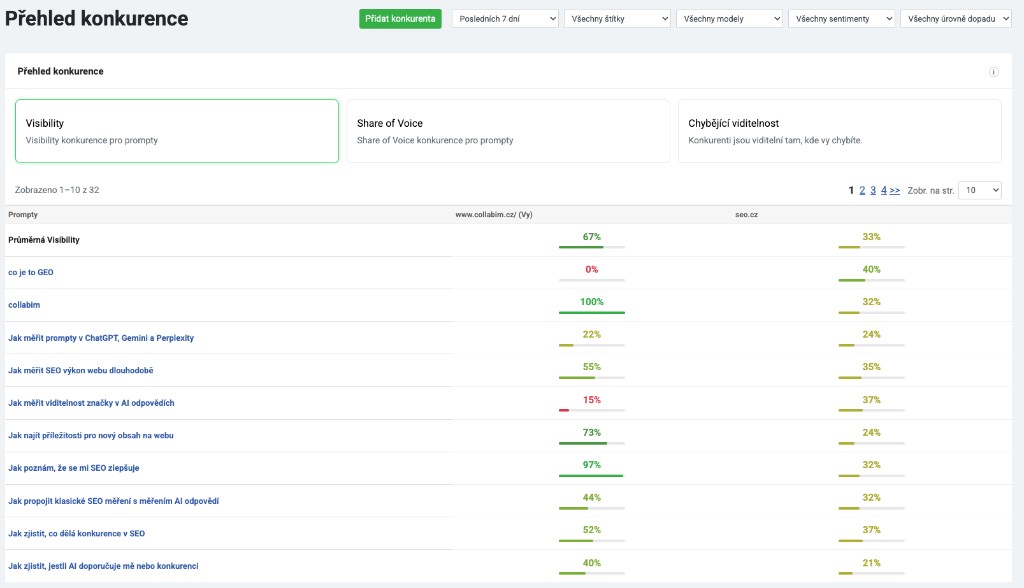Click the 67% average visibility value
The height and width of the screenshot is (588, 1024).
click(x=592, y=237)
